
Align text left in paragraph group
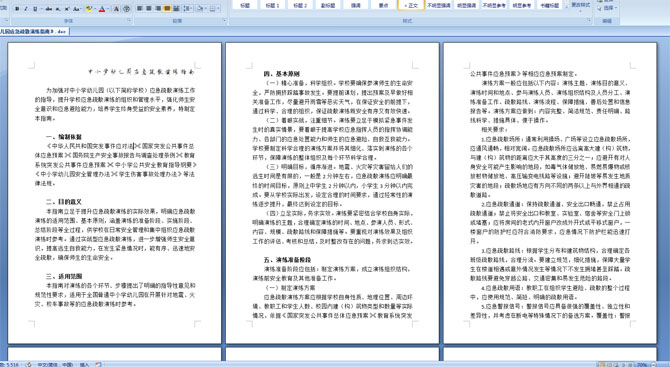click(140, 9)
